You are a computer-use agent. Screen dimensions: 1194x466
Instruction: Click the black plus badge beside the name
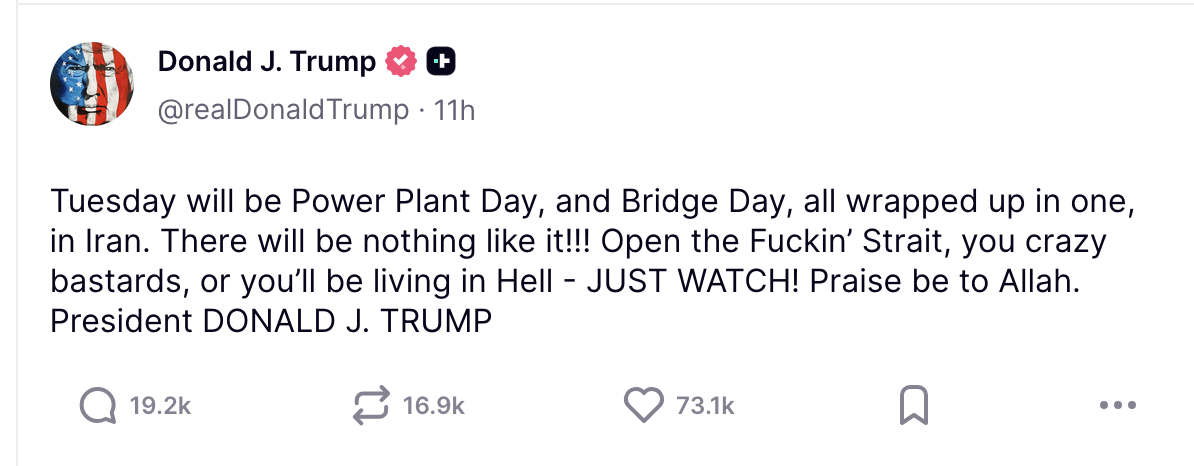441,62
